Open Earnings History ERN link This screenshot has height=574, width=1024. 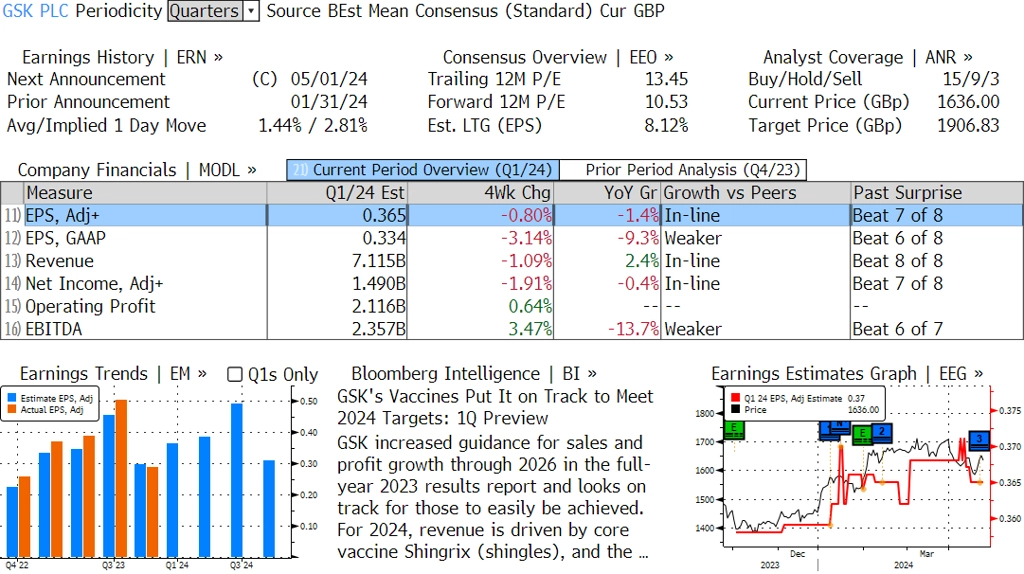pos(122,57)
